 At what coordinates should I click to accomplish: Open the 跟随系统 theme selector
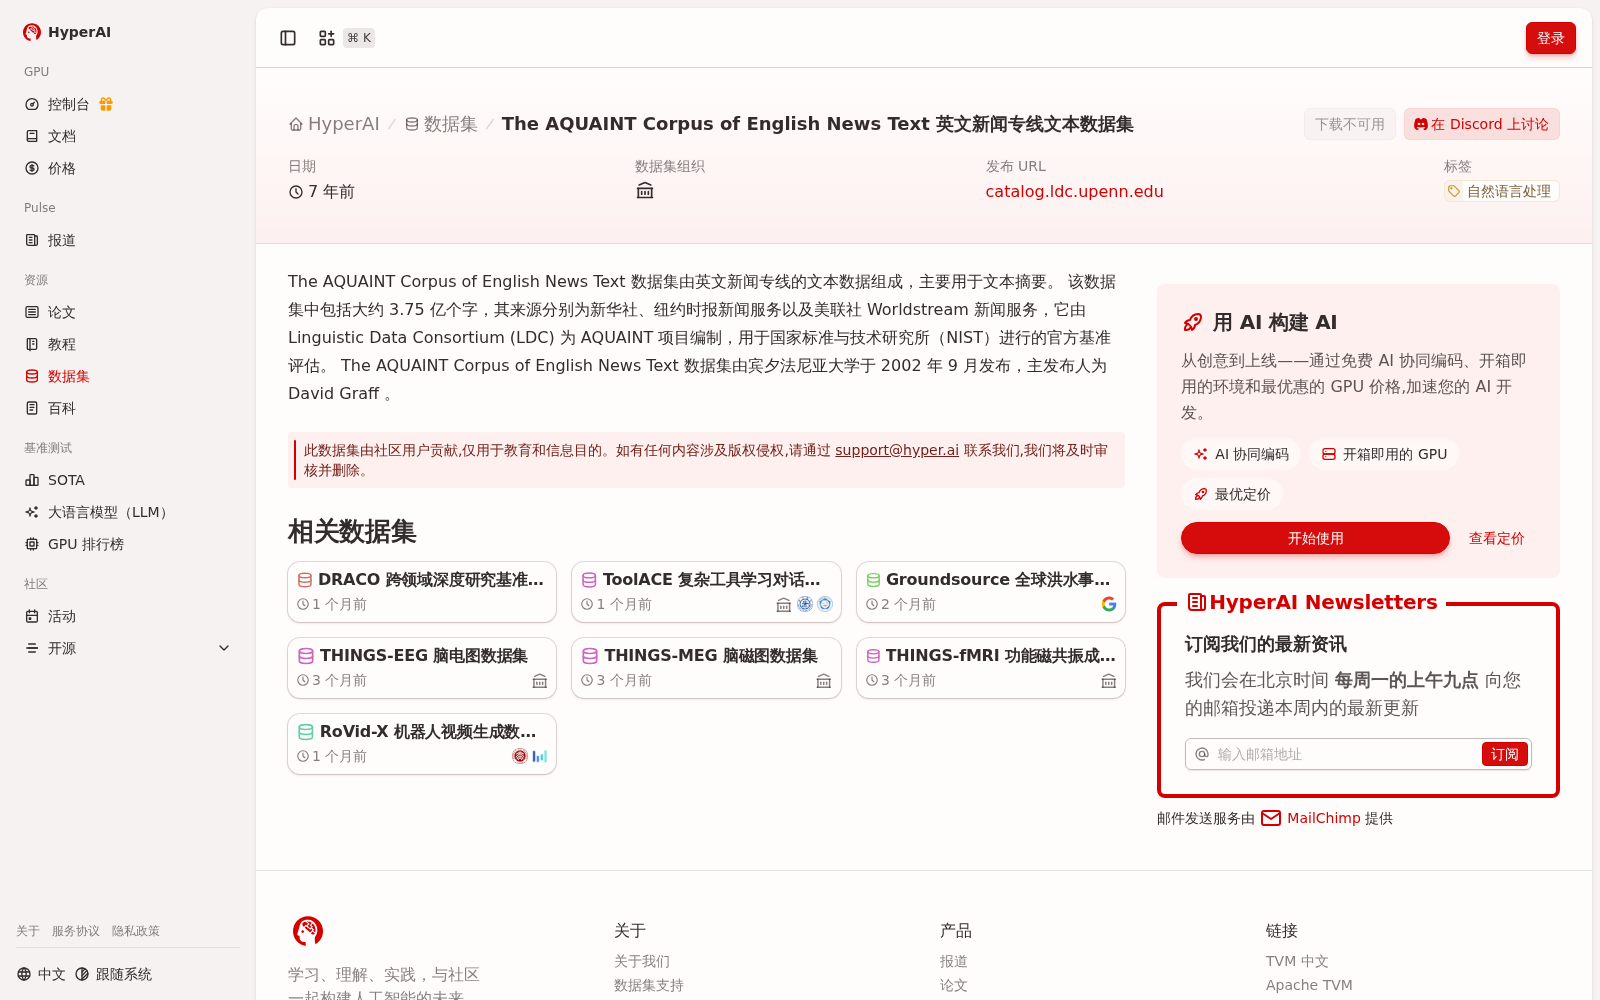113,974
